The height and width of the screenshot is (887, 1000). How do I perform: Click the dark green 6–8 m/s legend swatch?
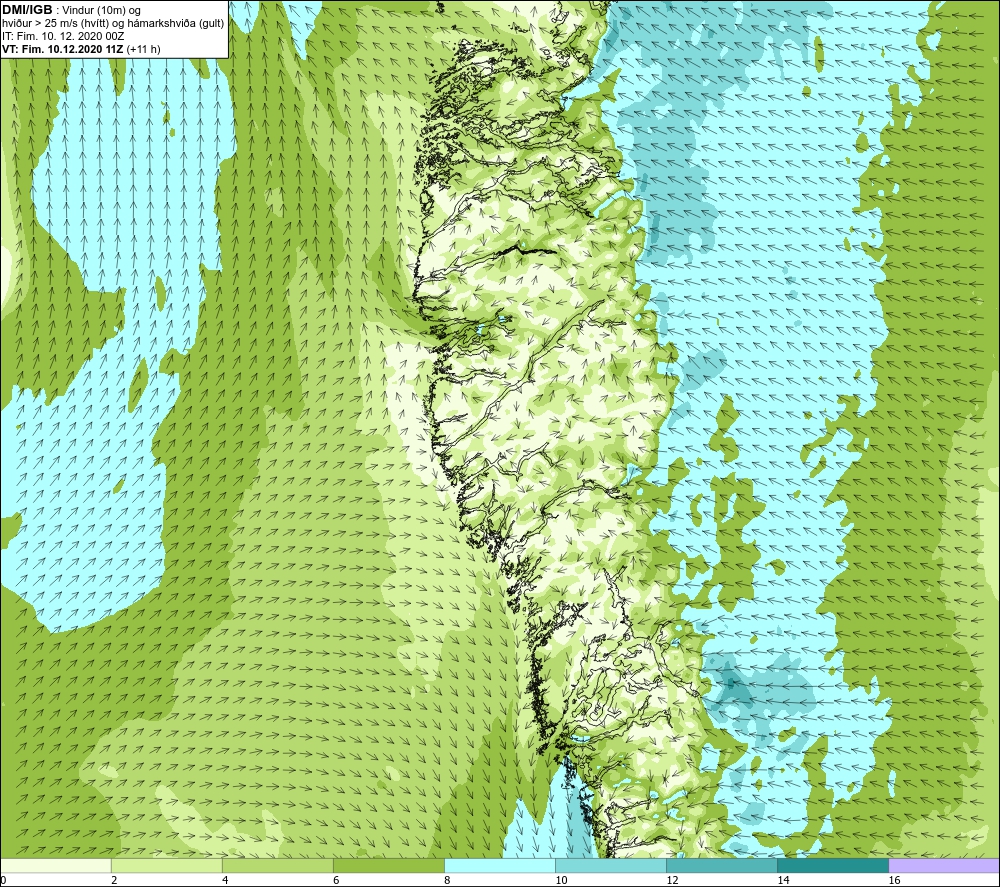(388, 865)
